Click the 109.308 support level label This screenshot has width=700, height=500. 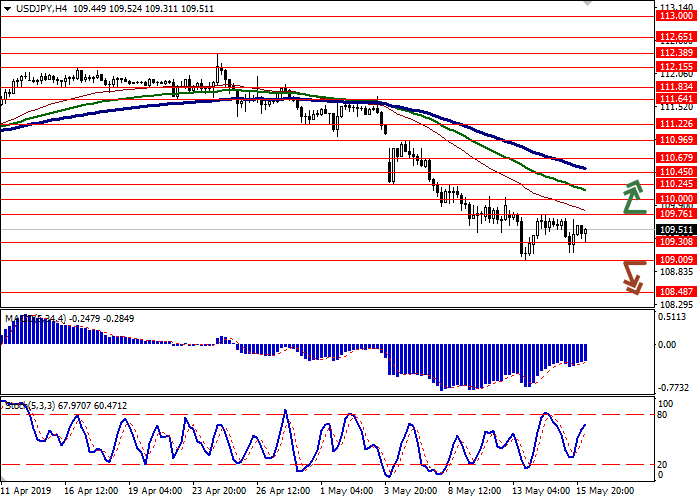point(676,242)
